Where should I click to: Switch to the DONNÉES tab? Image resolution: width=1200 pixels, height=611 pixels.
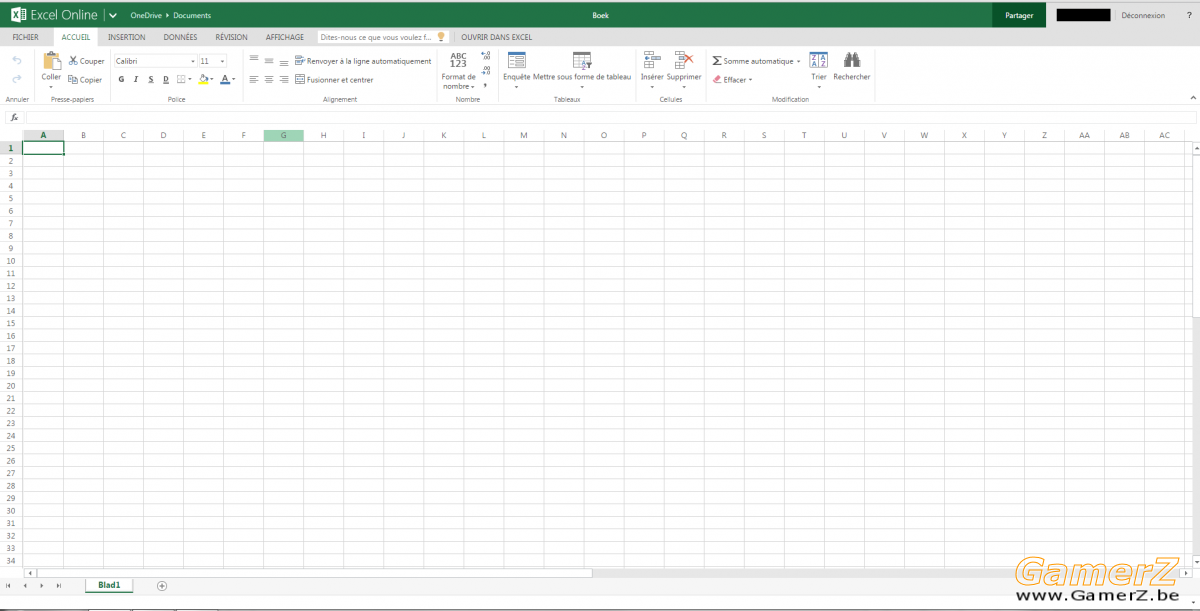tap(181, 37)
